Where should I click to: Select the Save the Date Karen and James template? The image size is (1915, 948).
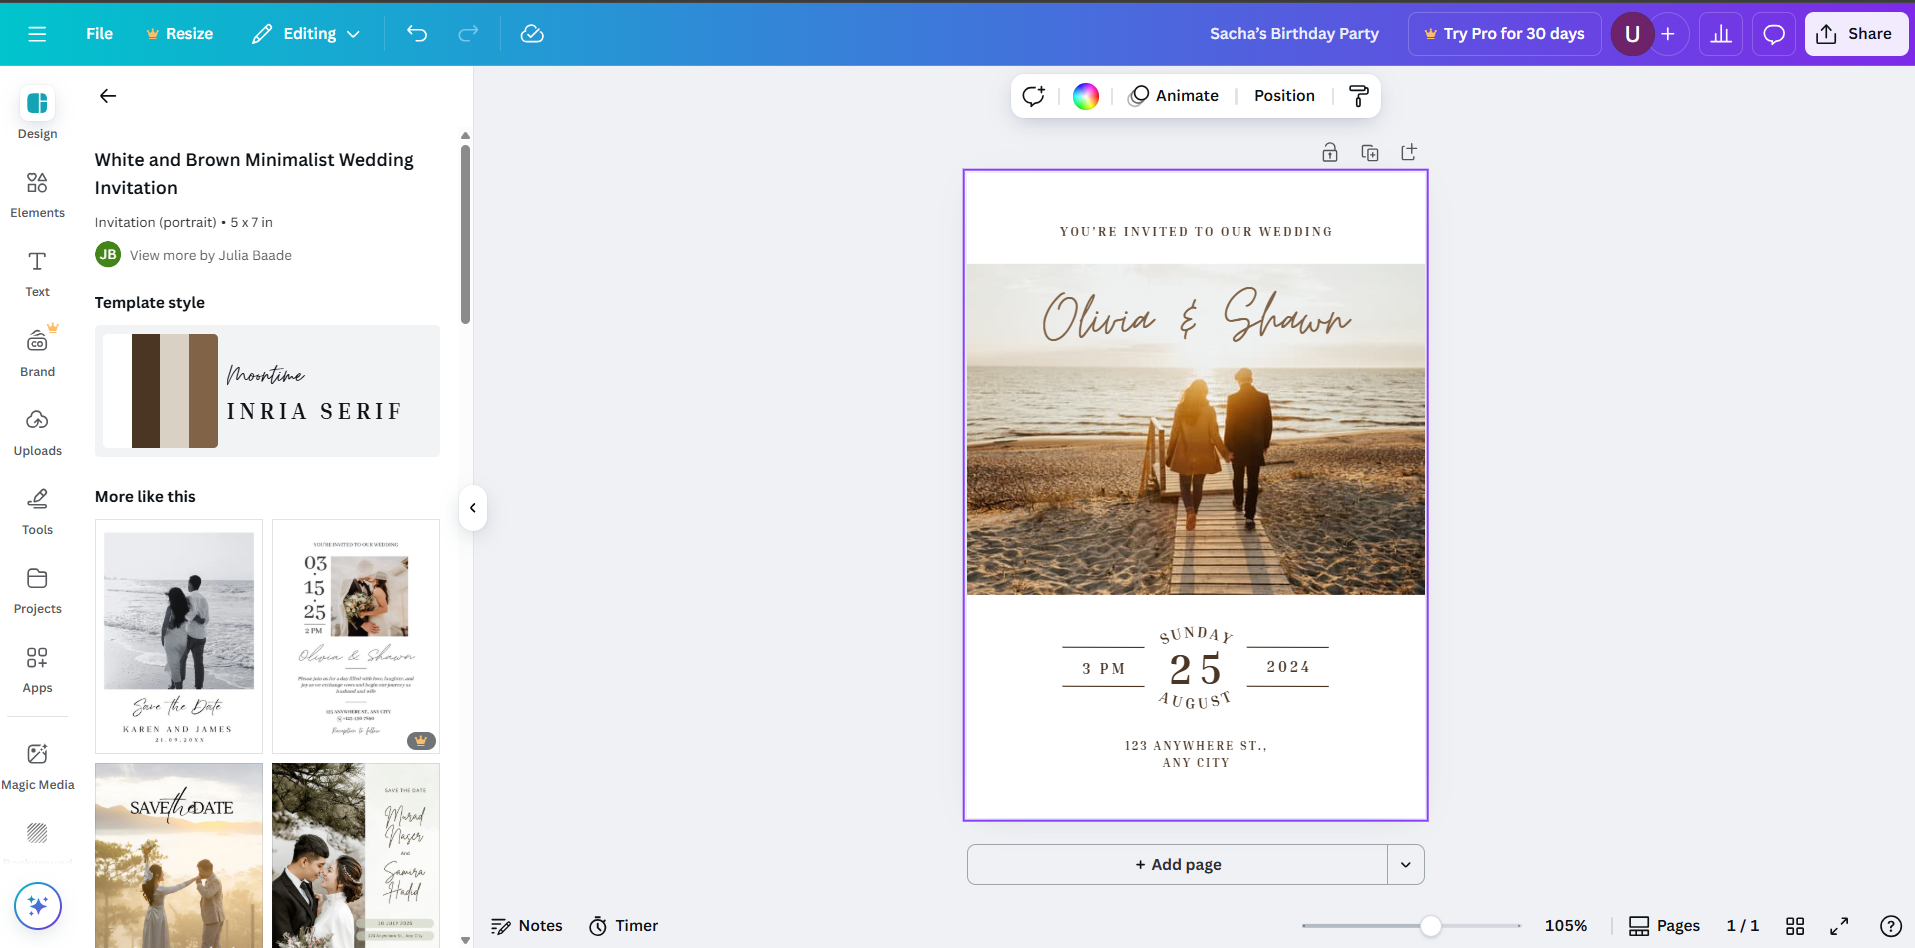click(179, 637)
